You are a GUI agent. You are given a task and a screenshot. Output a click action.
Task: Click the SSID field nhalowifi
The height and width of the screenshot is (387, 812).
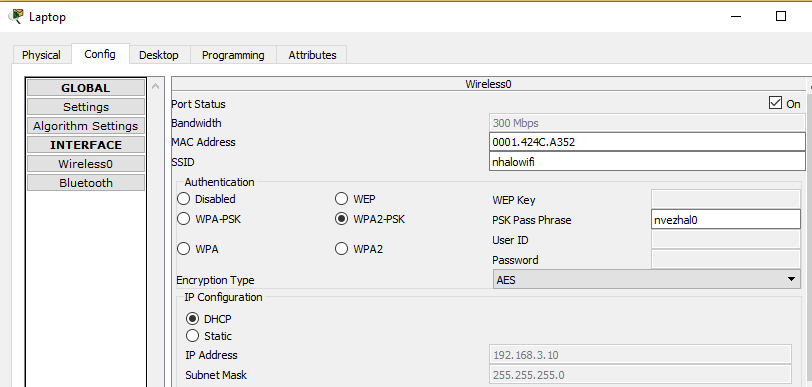coord(647,162)
